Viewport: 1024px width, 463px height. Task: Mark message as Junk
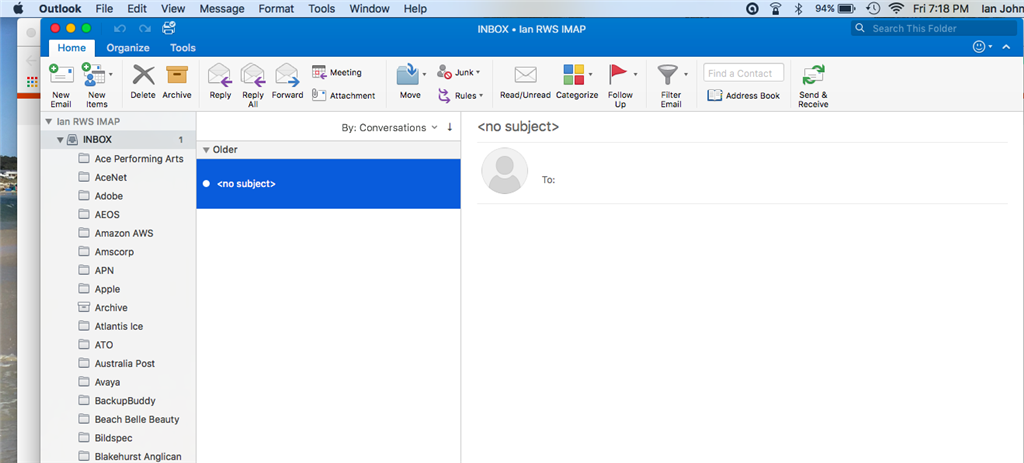pos(458,72)
